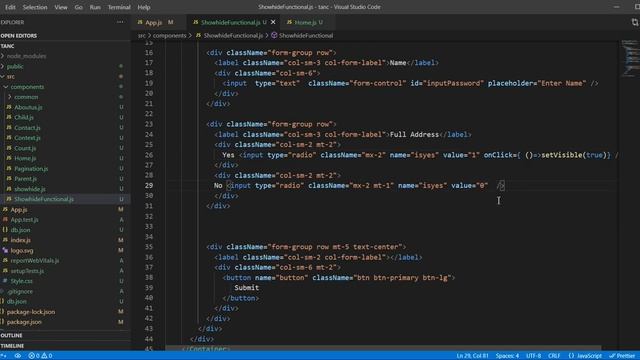
Task: Click the horizontal editor scrollbar
Action: pyautogui.click(x=383, y=348)
